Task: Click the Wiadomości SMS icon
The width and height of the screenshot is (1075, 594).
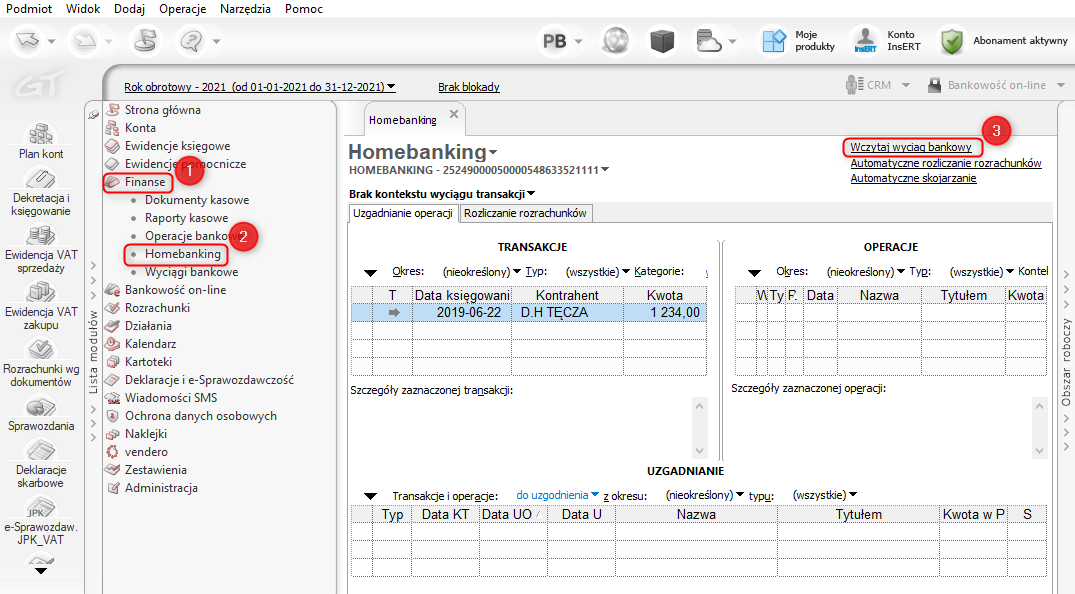Action: 112,398
